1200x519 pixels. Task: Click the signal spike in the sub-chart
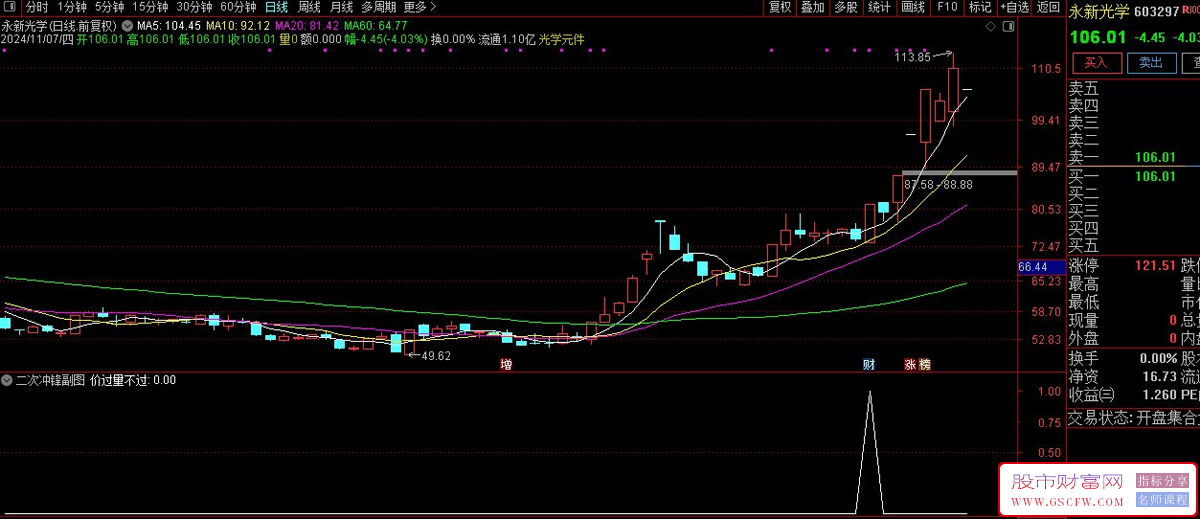point(869,450)
